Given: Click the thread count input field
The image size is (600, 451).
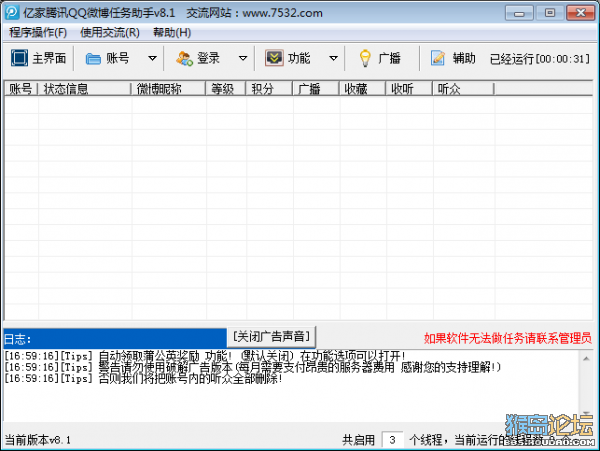Looking at the screenshot, I should click(x=392, y=440).
